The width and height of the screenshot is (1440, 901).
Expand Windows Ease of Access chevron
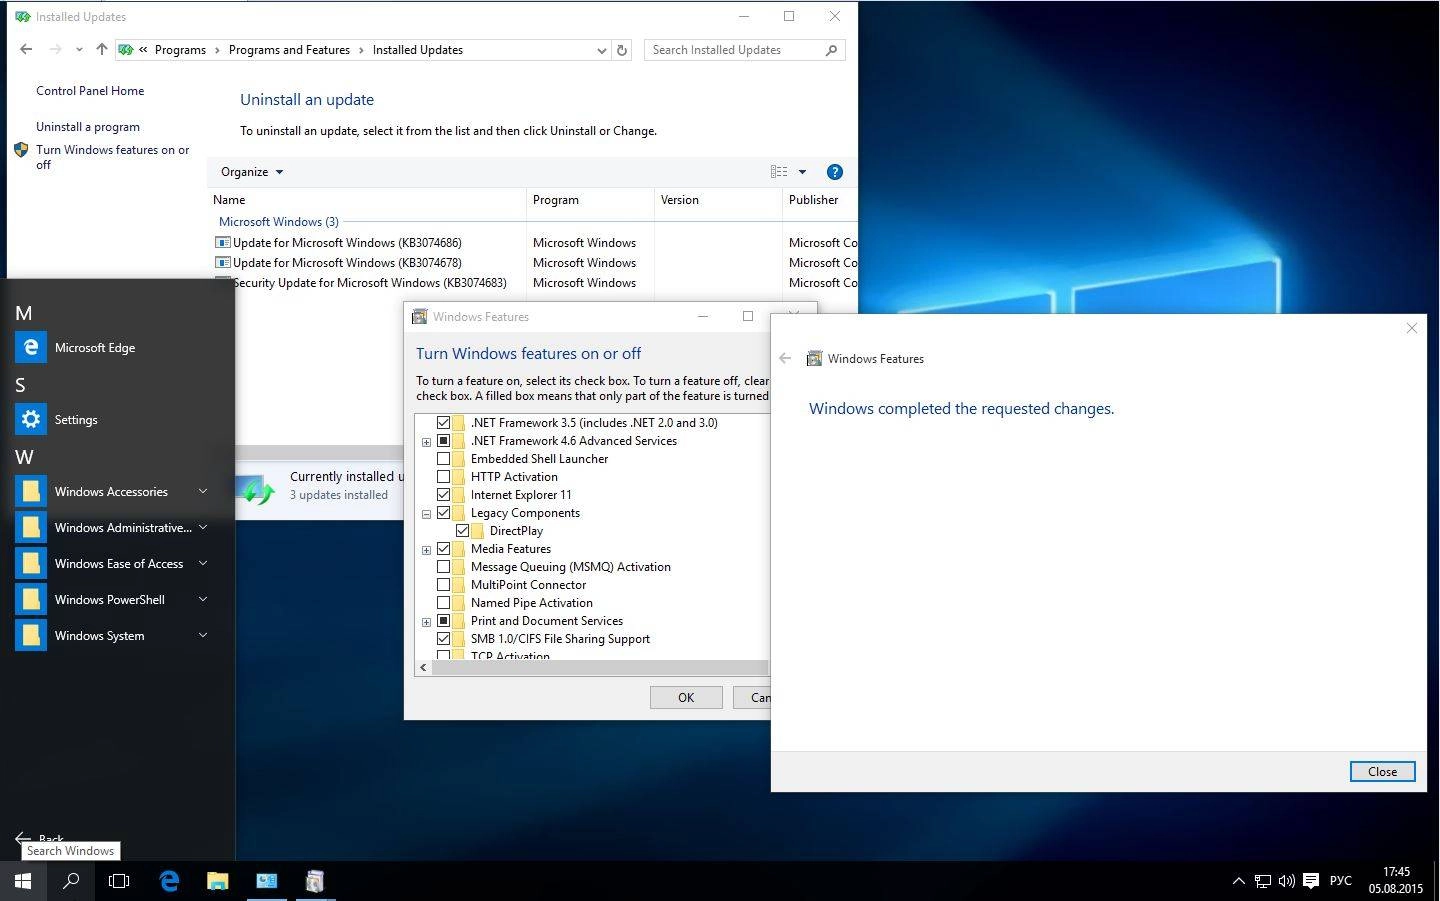click(x=203, y=563)
